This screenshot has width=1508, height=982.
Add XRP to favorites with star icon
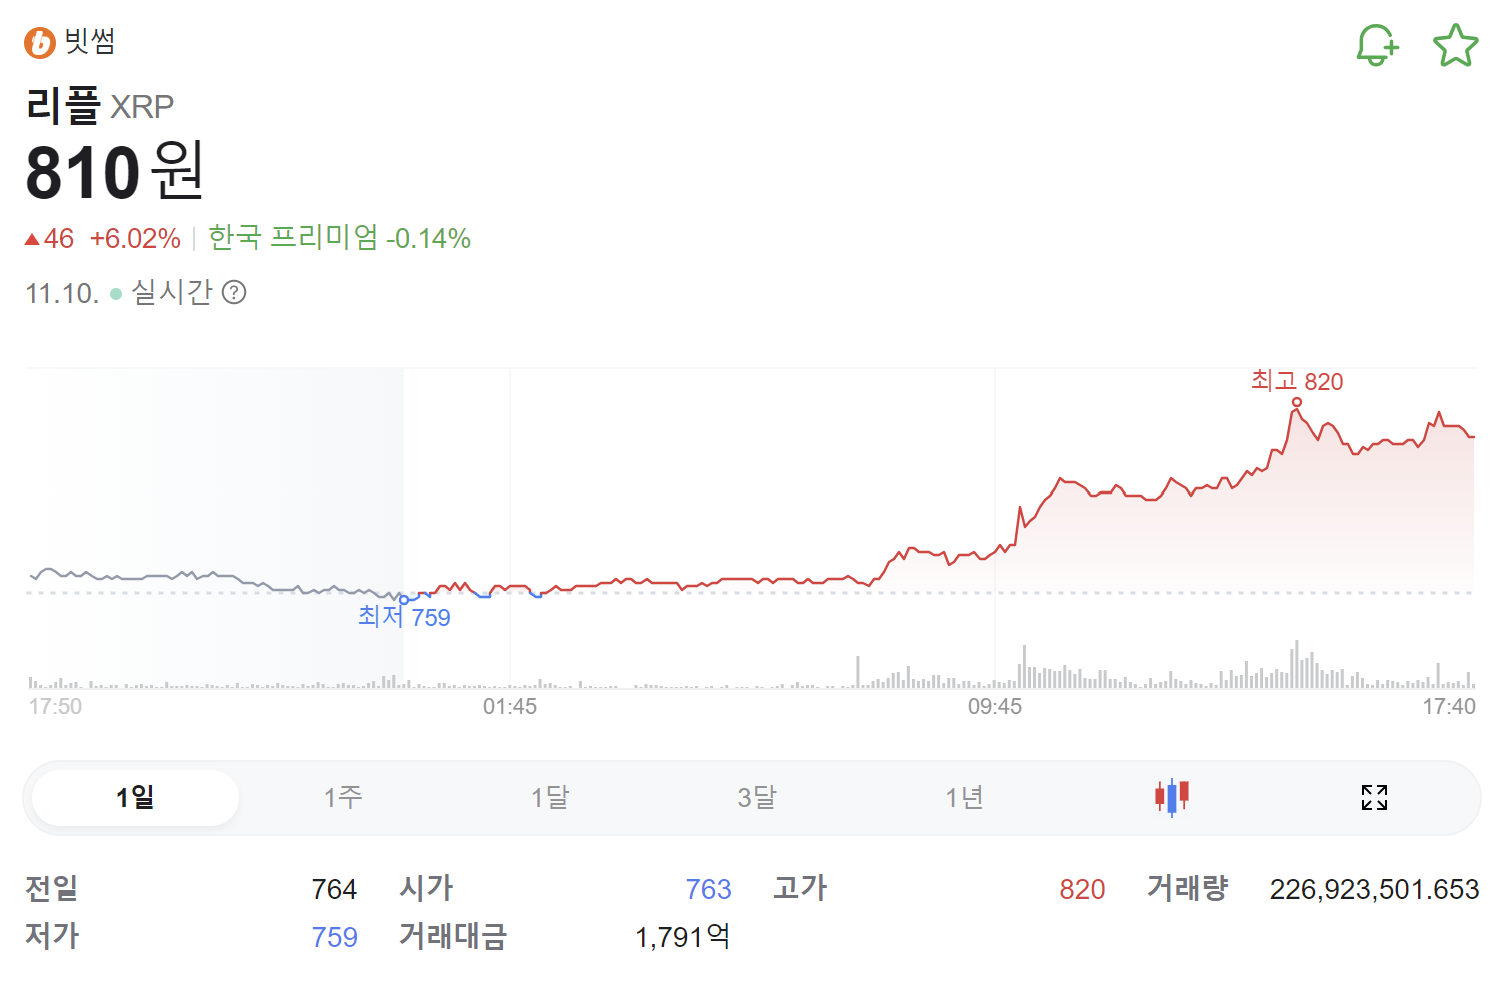click(1455, 44)
